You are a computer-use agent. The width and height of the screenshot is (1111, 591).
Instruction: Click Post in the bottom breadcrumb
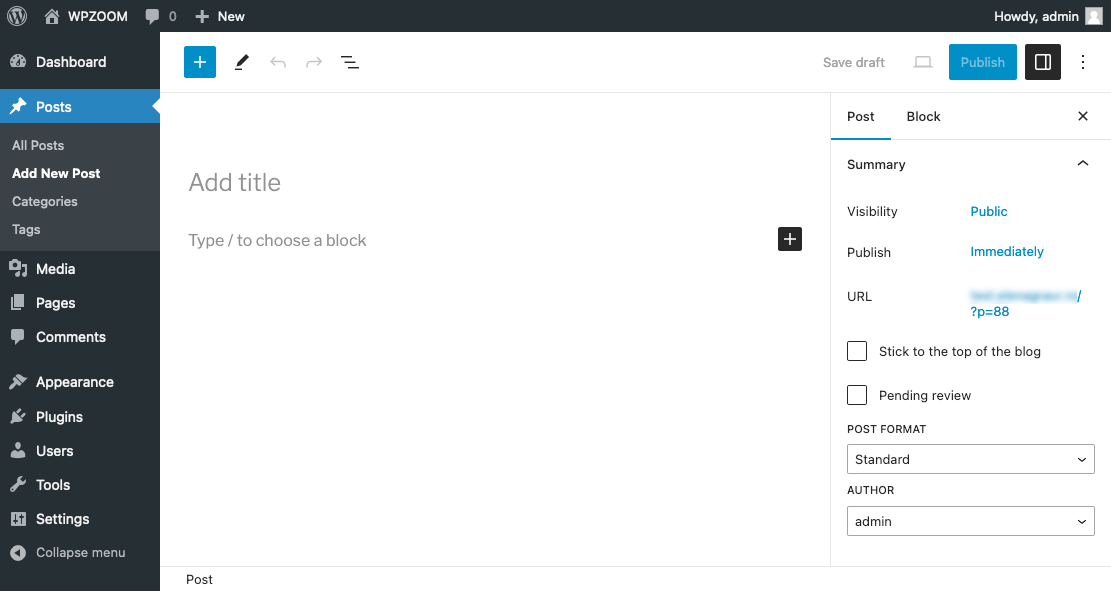pos(199,580)
